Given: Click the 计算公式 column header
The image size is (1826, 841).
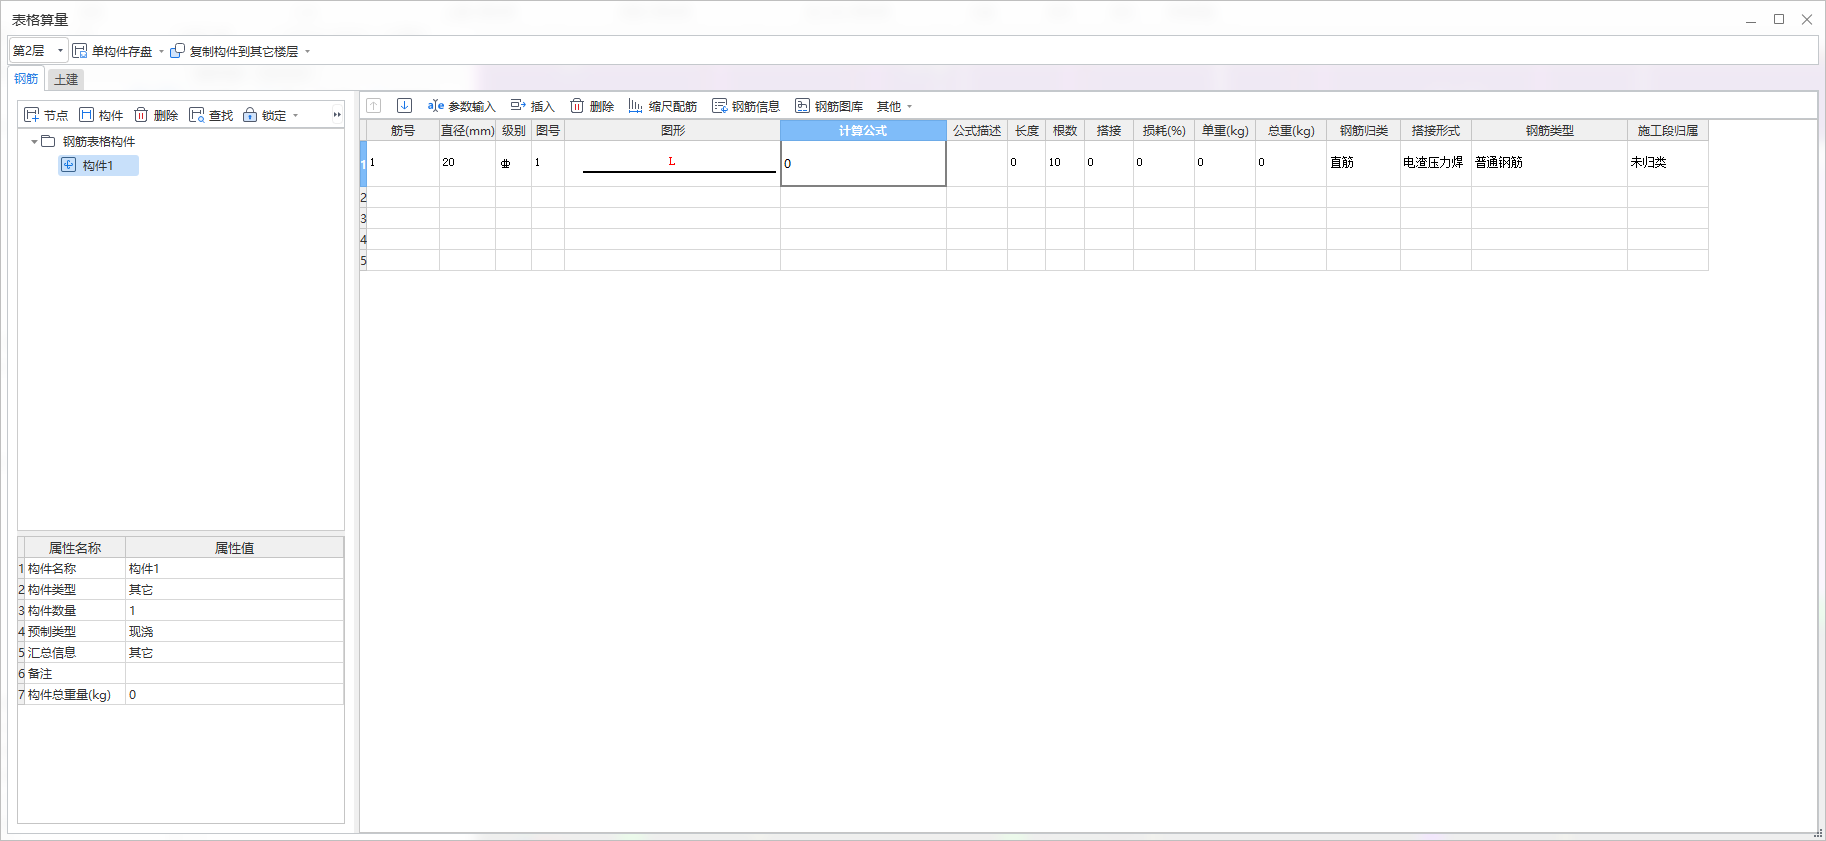Looking at the screenshot, I should click(863, 131).
